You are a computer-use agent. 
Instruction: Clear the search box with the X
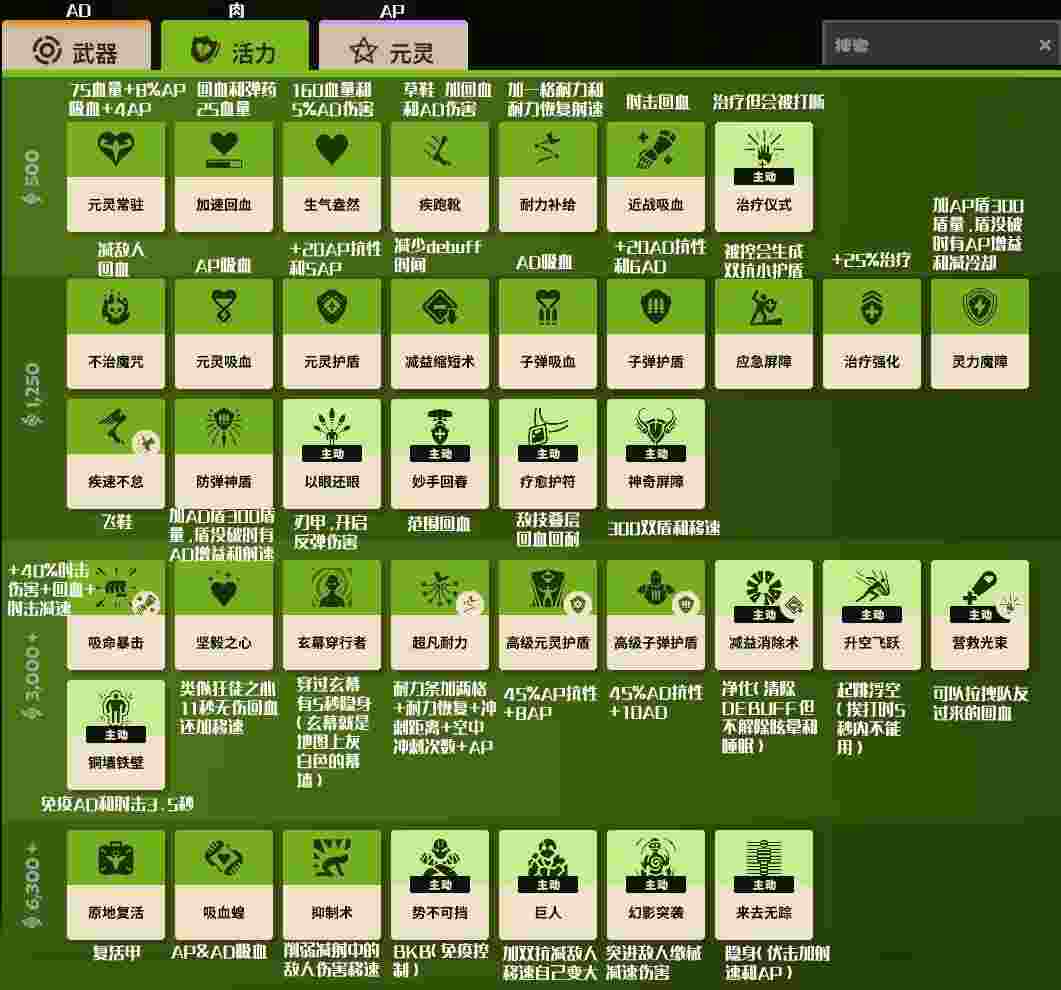click(1045, 45)
